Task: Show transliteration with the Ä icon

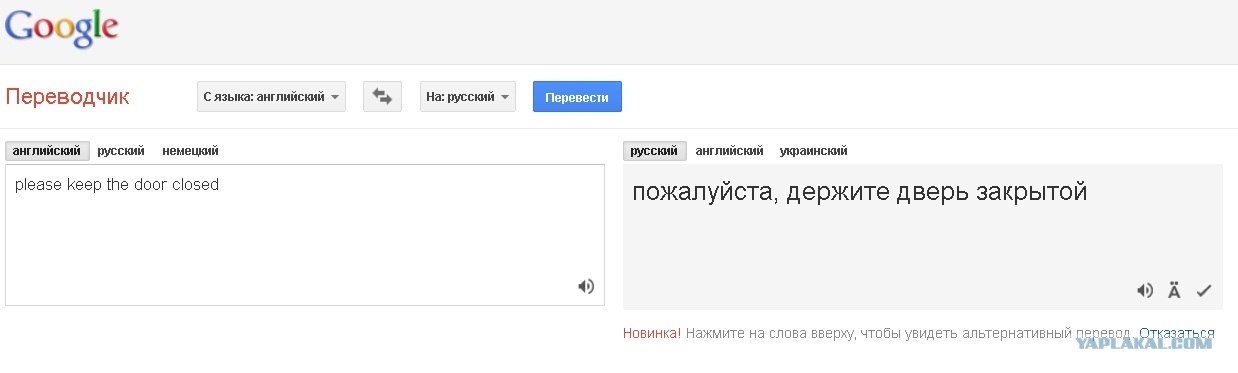Action: (x=1174, y=290)
